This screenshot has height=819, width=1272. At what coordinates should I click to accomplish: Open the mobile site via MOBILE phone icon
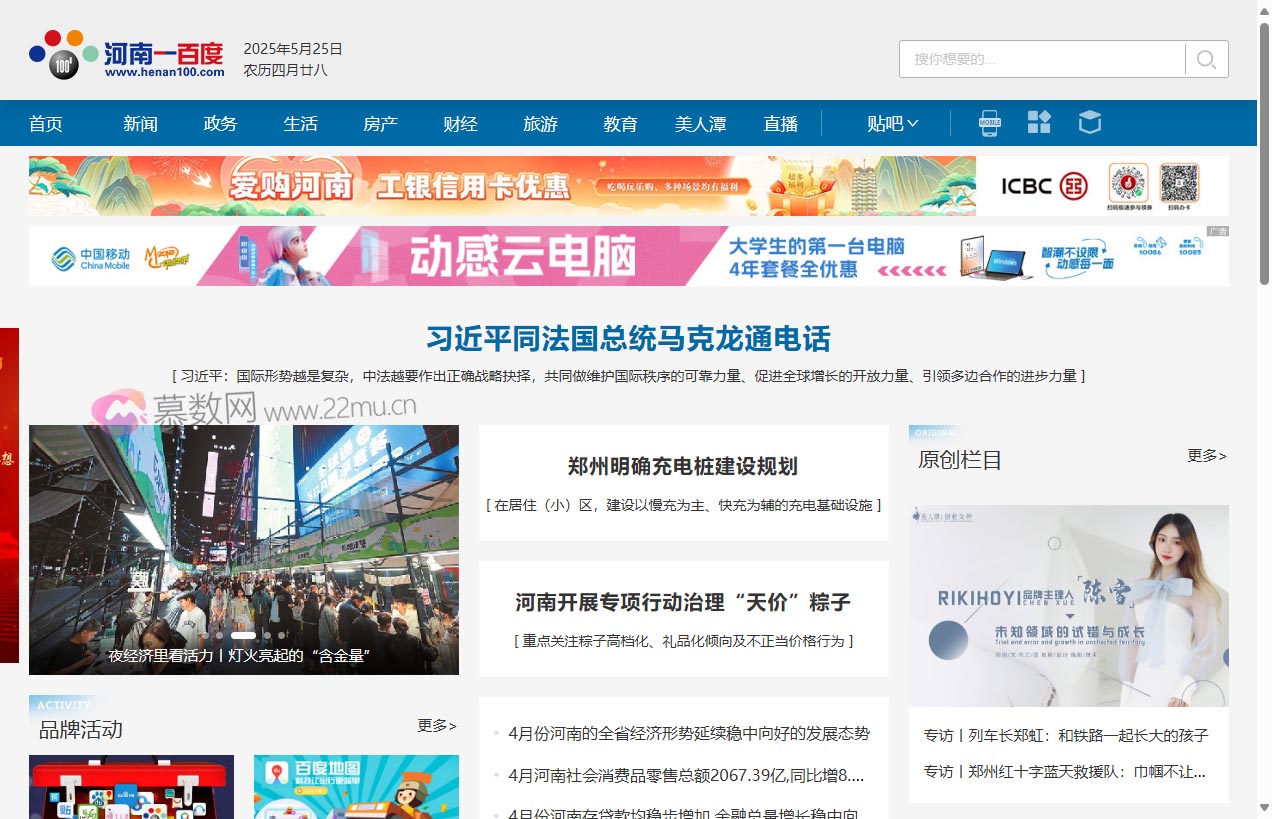990,121
